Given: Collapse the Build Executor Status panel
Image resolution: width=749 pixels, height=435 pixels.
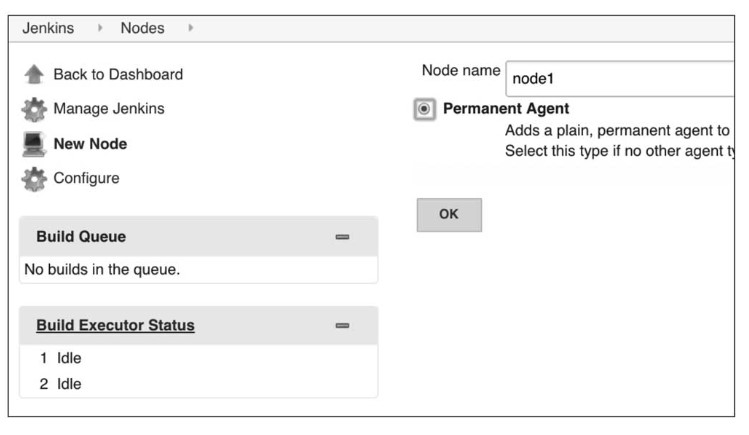Looking at the screenshot, I should [x=342, y=326].
